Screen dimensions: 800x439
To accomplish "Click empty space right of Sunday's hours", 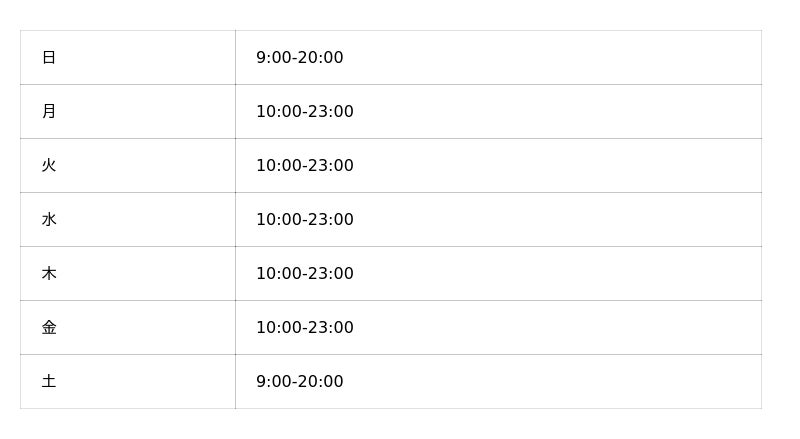I will [560, 58].
